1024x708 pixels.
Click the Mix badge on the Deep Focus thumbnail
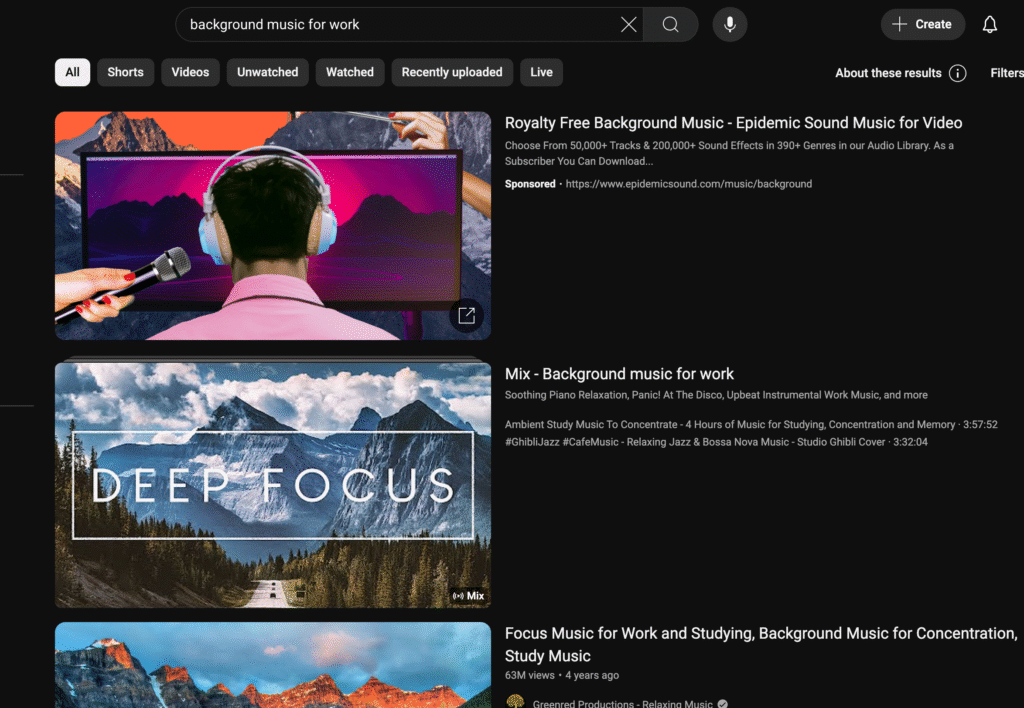coord(468,596)
